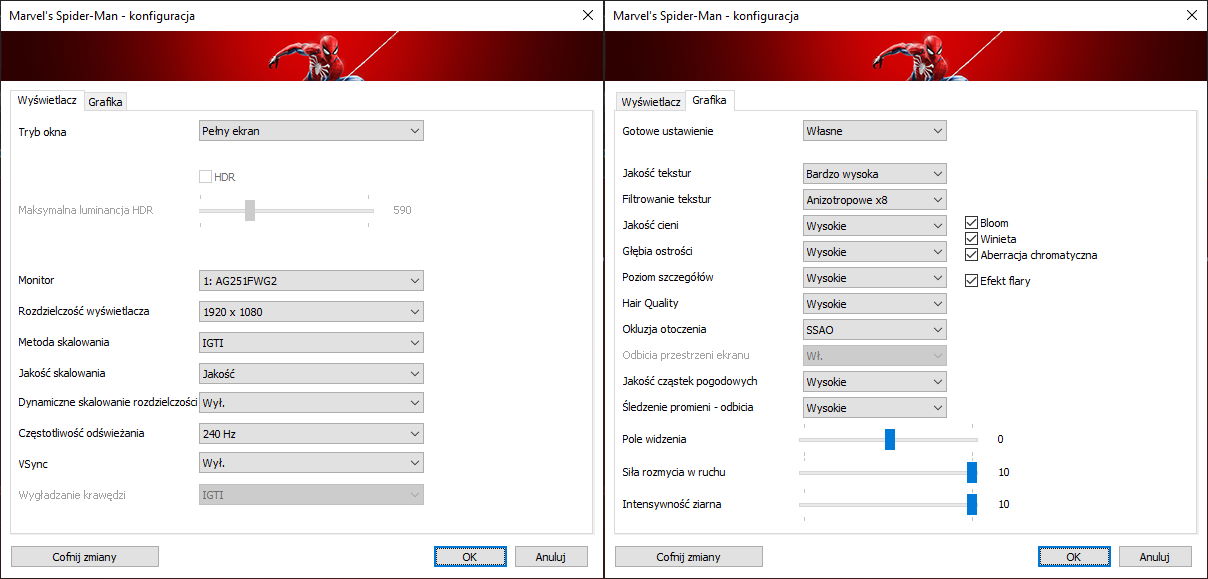Expand the VSync dropdown

coord(311,464)
